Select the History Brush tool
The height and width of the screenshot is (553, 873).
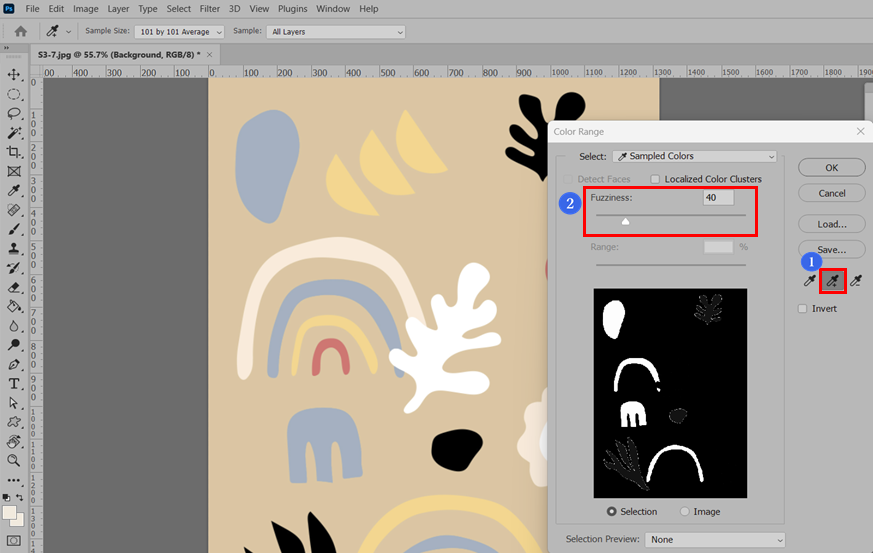[14, 268]
